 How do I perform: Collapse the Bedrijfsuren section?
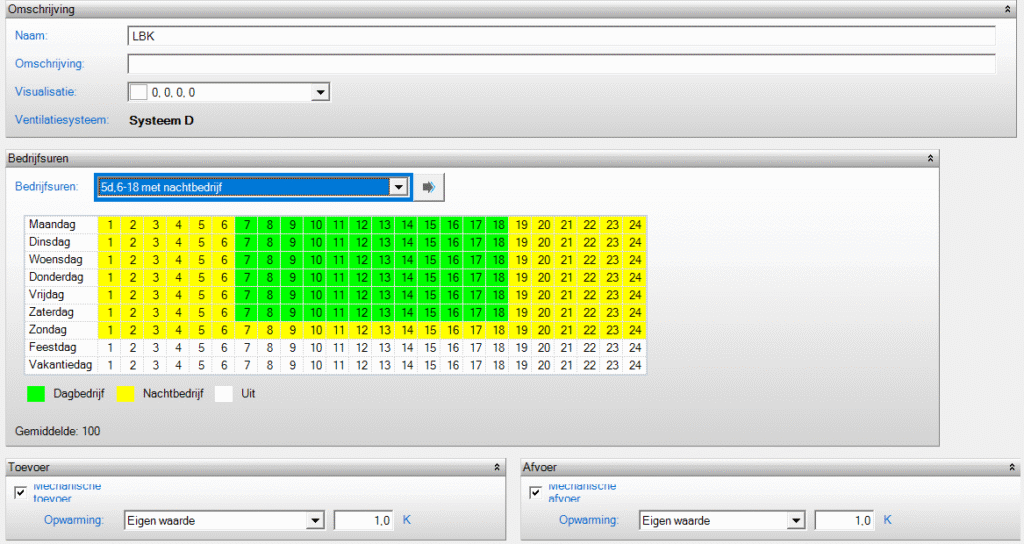(930, 158)
